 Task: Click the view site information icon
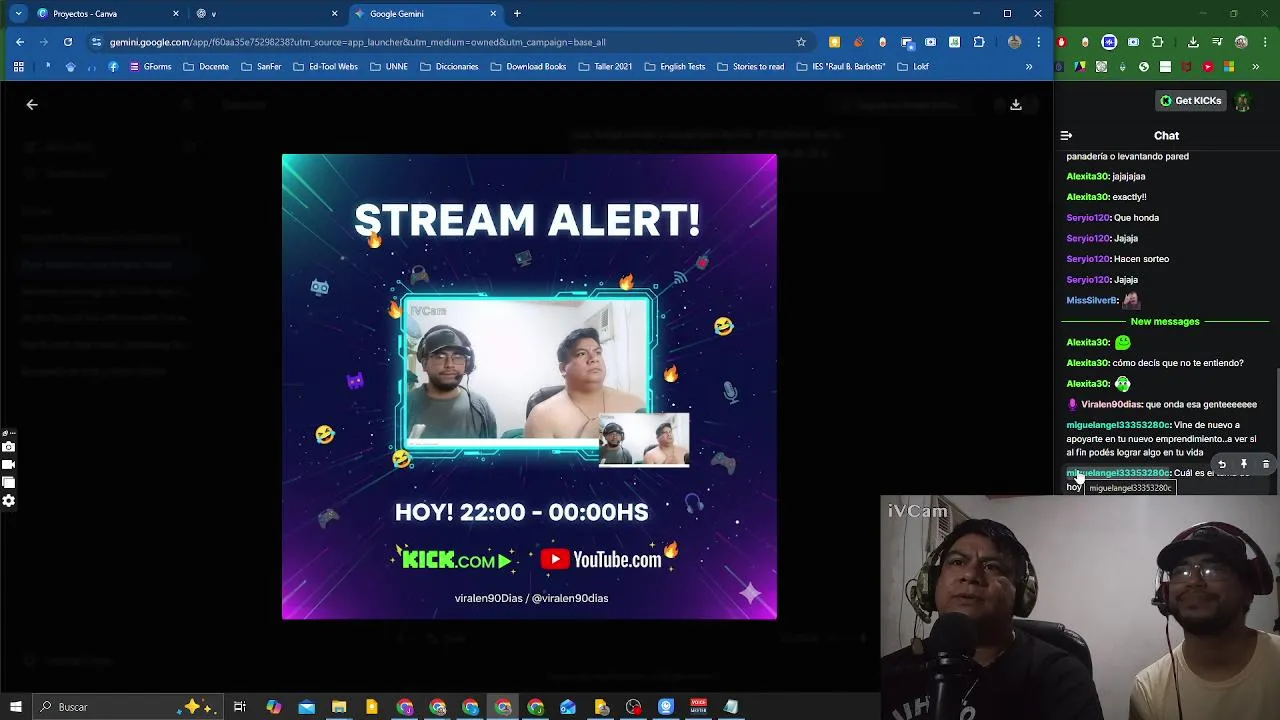click(96, 42)
